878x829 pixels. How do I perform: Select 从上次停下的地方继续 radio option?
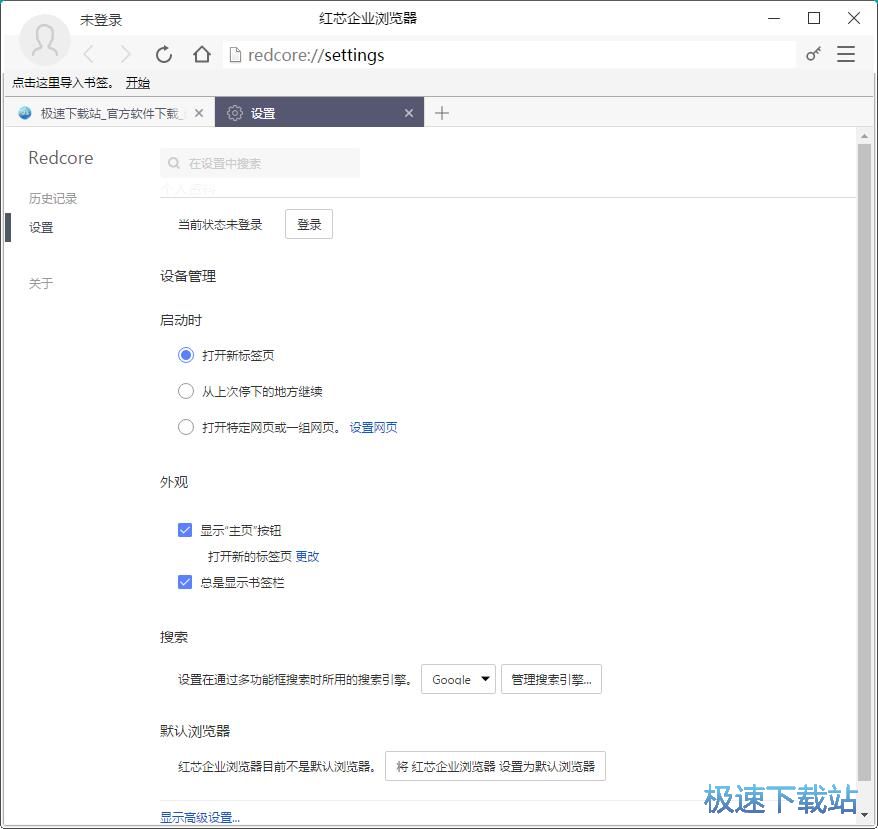(x=186, y=391)
